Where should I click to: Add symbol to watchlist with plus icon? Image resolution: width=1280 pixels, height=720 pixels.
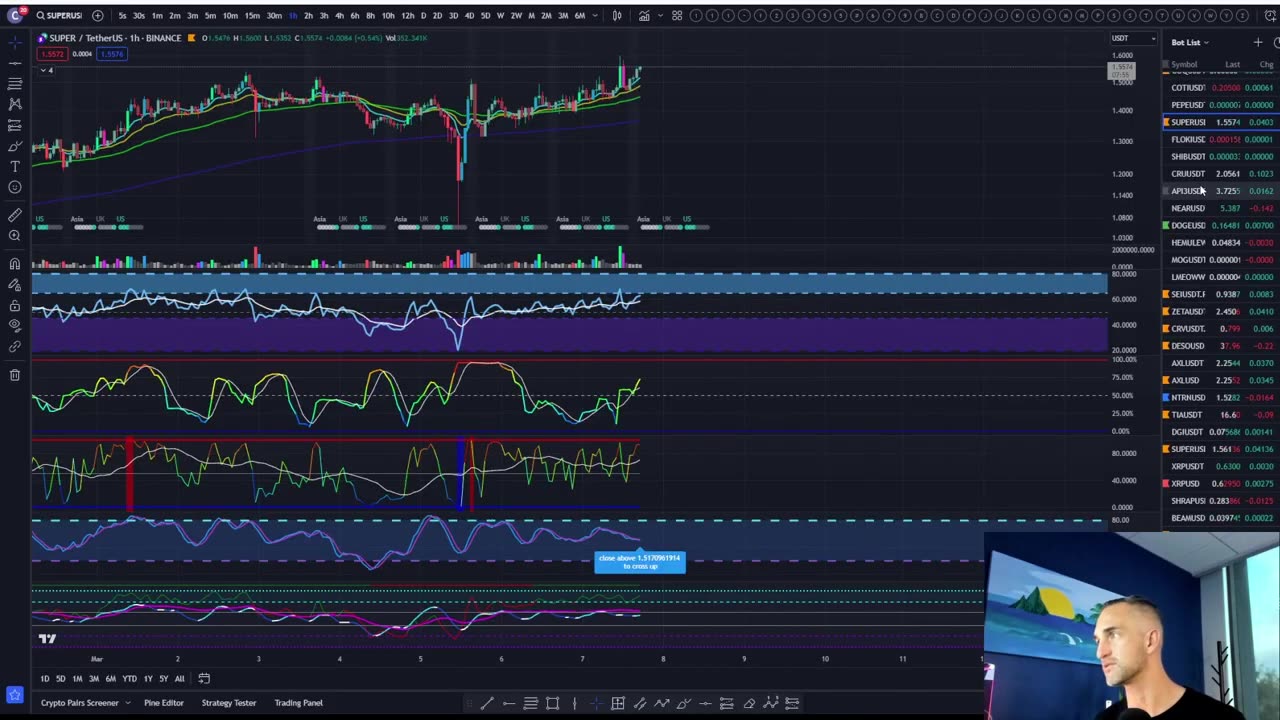click(1257, 42)
